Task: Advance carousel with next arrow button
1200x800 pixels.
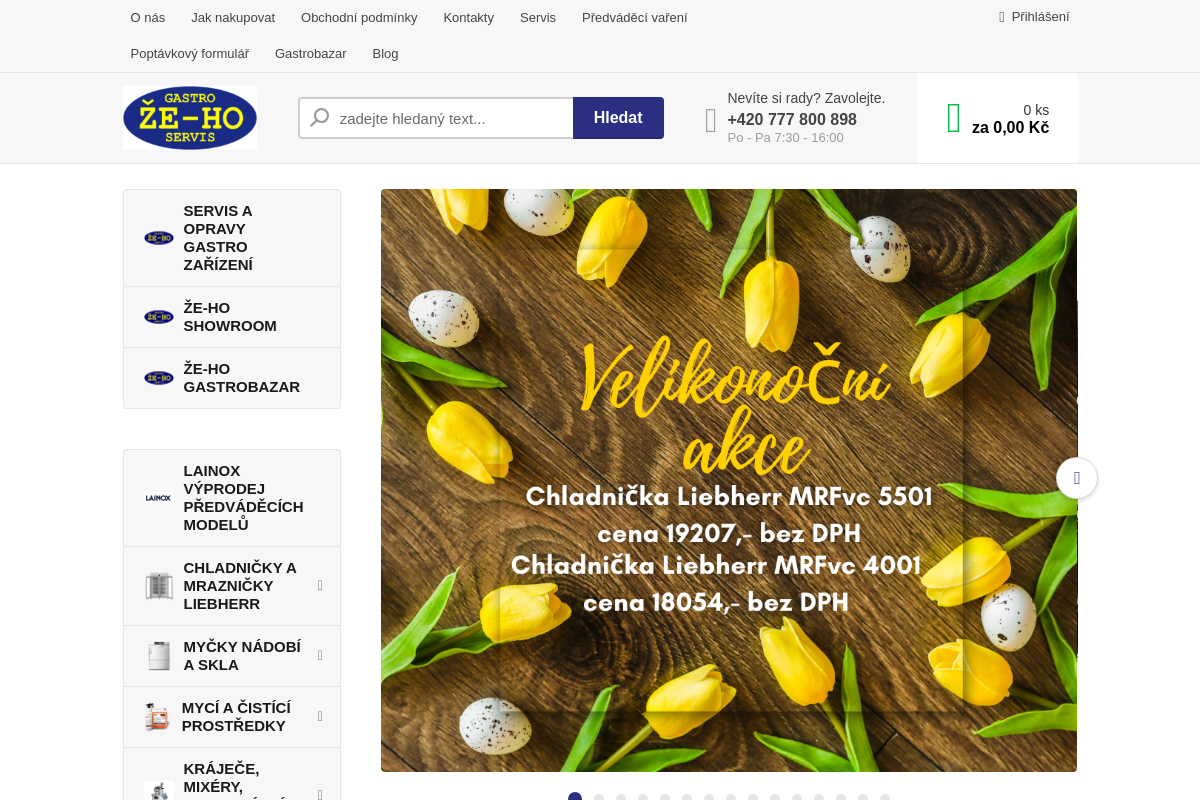Action: [x=1077, y=478]
